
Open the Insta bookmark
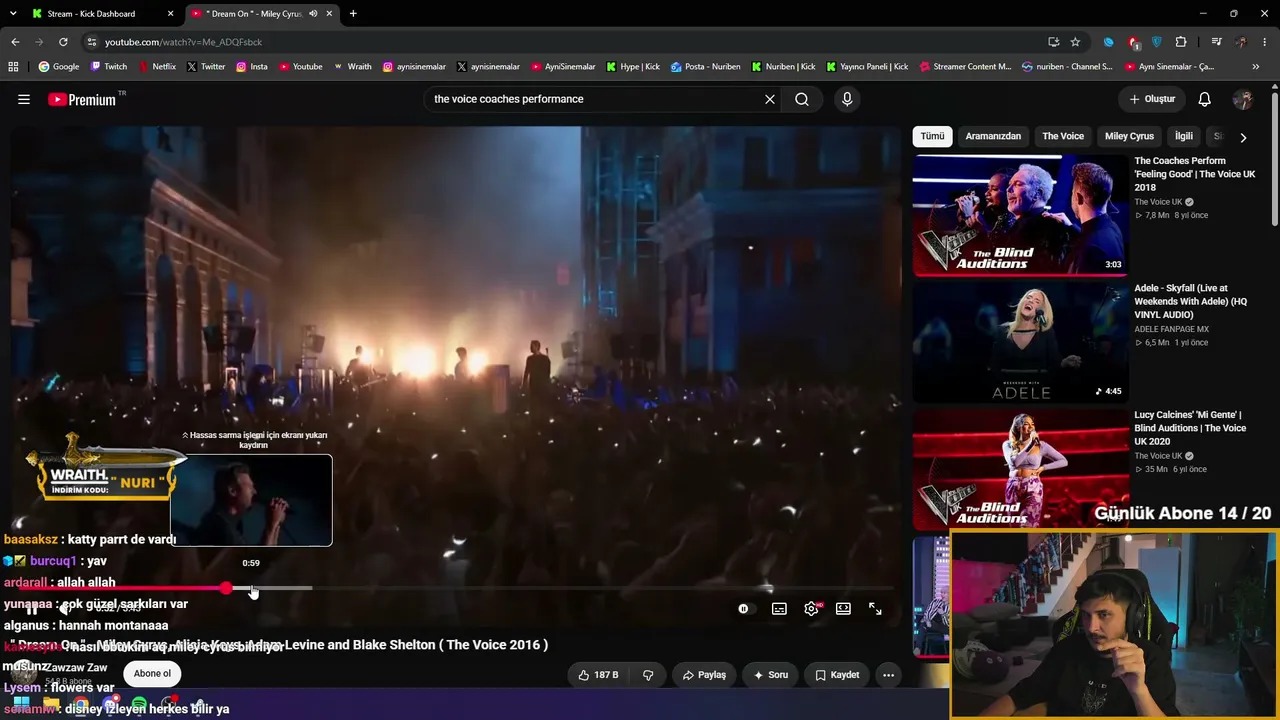click(x=252, y=67)
